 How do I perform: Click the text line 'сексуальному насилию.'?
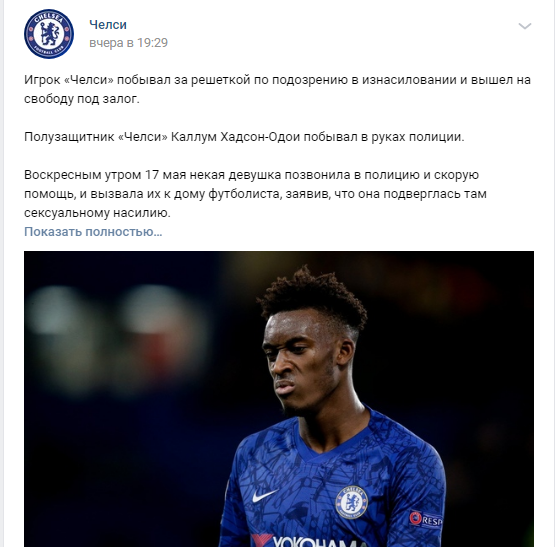(97, 213)
